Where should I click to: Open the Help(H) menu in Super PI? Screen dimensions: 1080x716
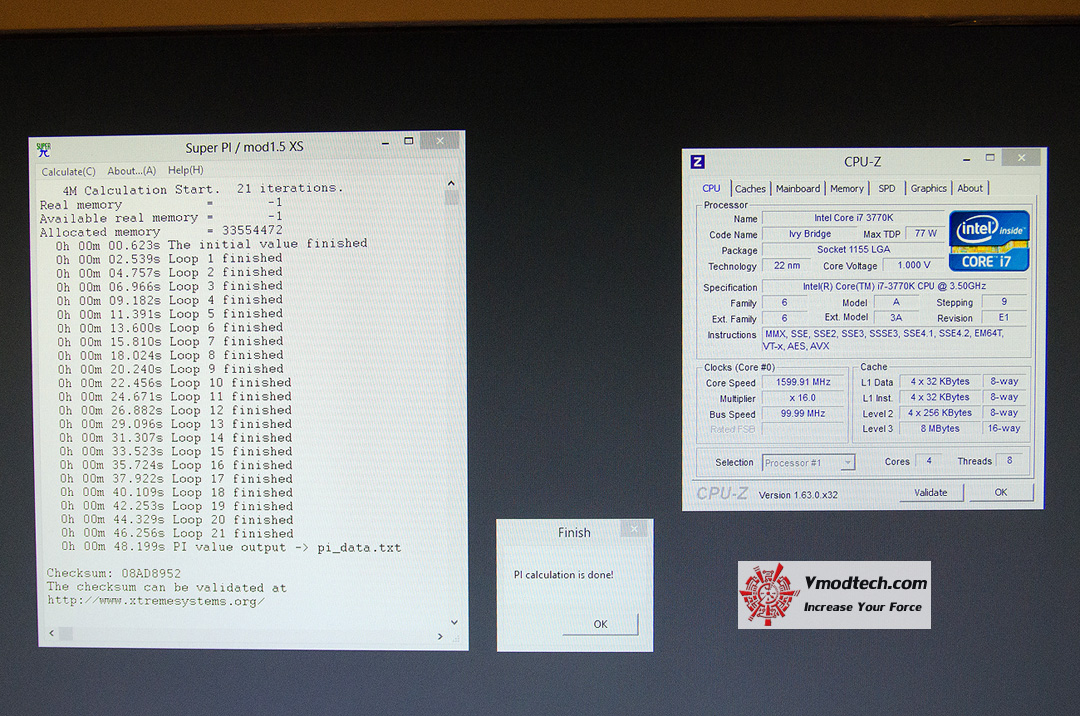tap(185, 170)
